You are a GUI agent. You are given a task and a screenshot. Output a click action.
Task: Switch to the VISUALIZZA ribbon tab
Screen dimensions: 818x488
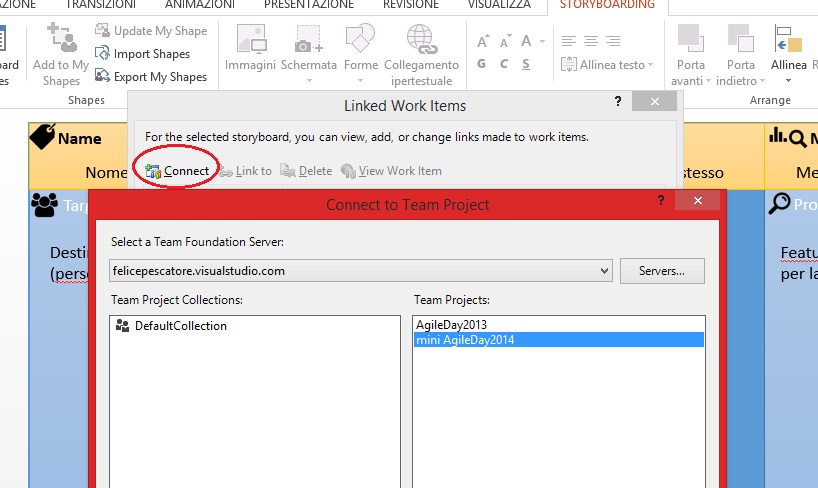click(499, 5)
